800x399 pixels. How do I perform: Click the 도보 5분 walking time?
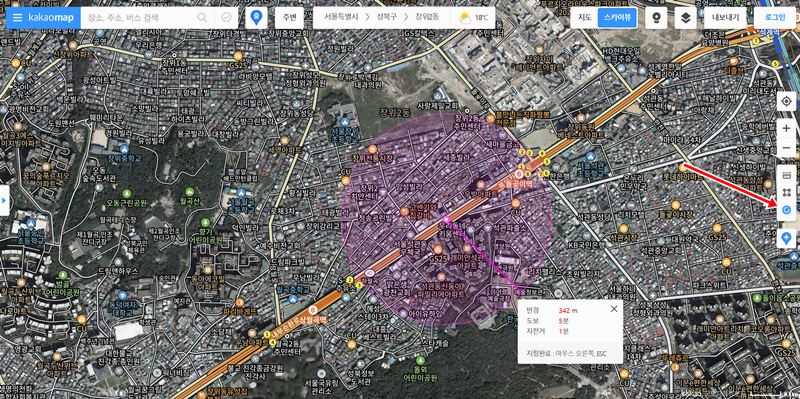[x=547, y=321]
